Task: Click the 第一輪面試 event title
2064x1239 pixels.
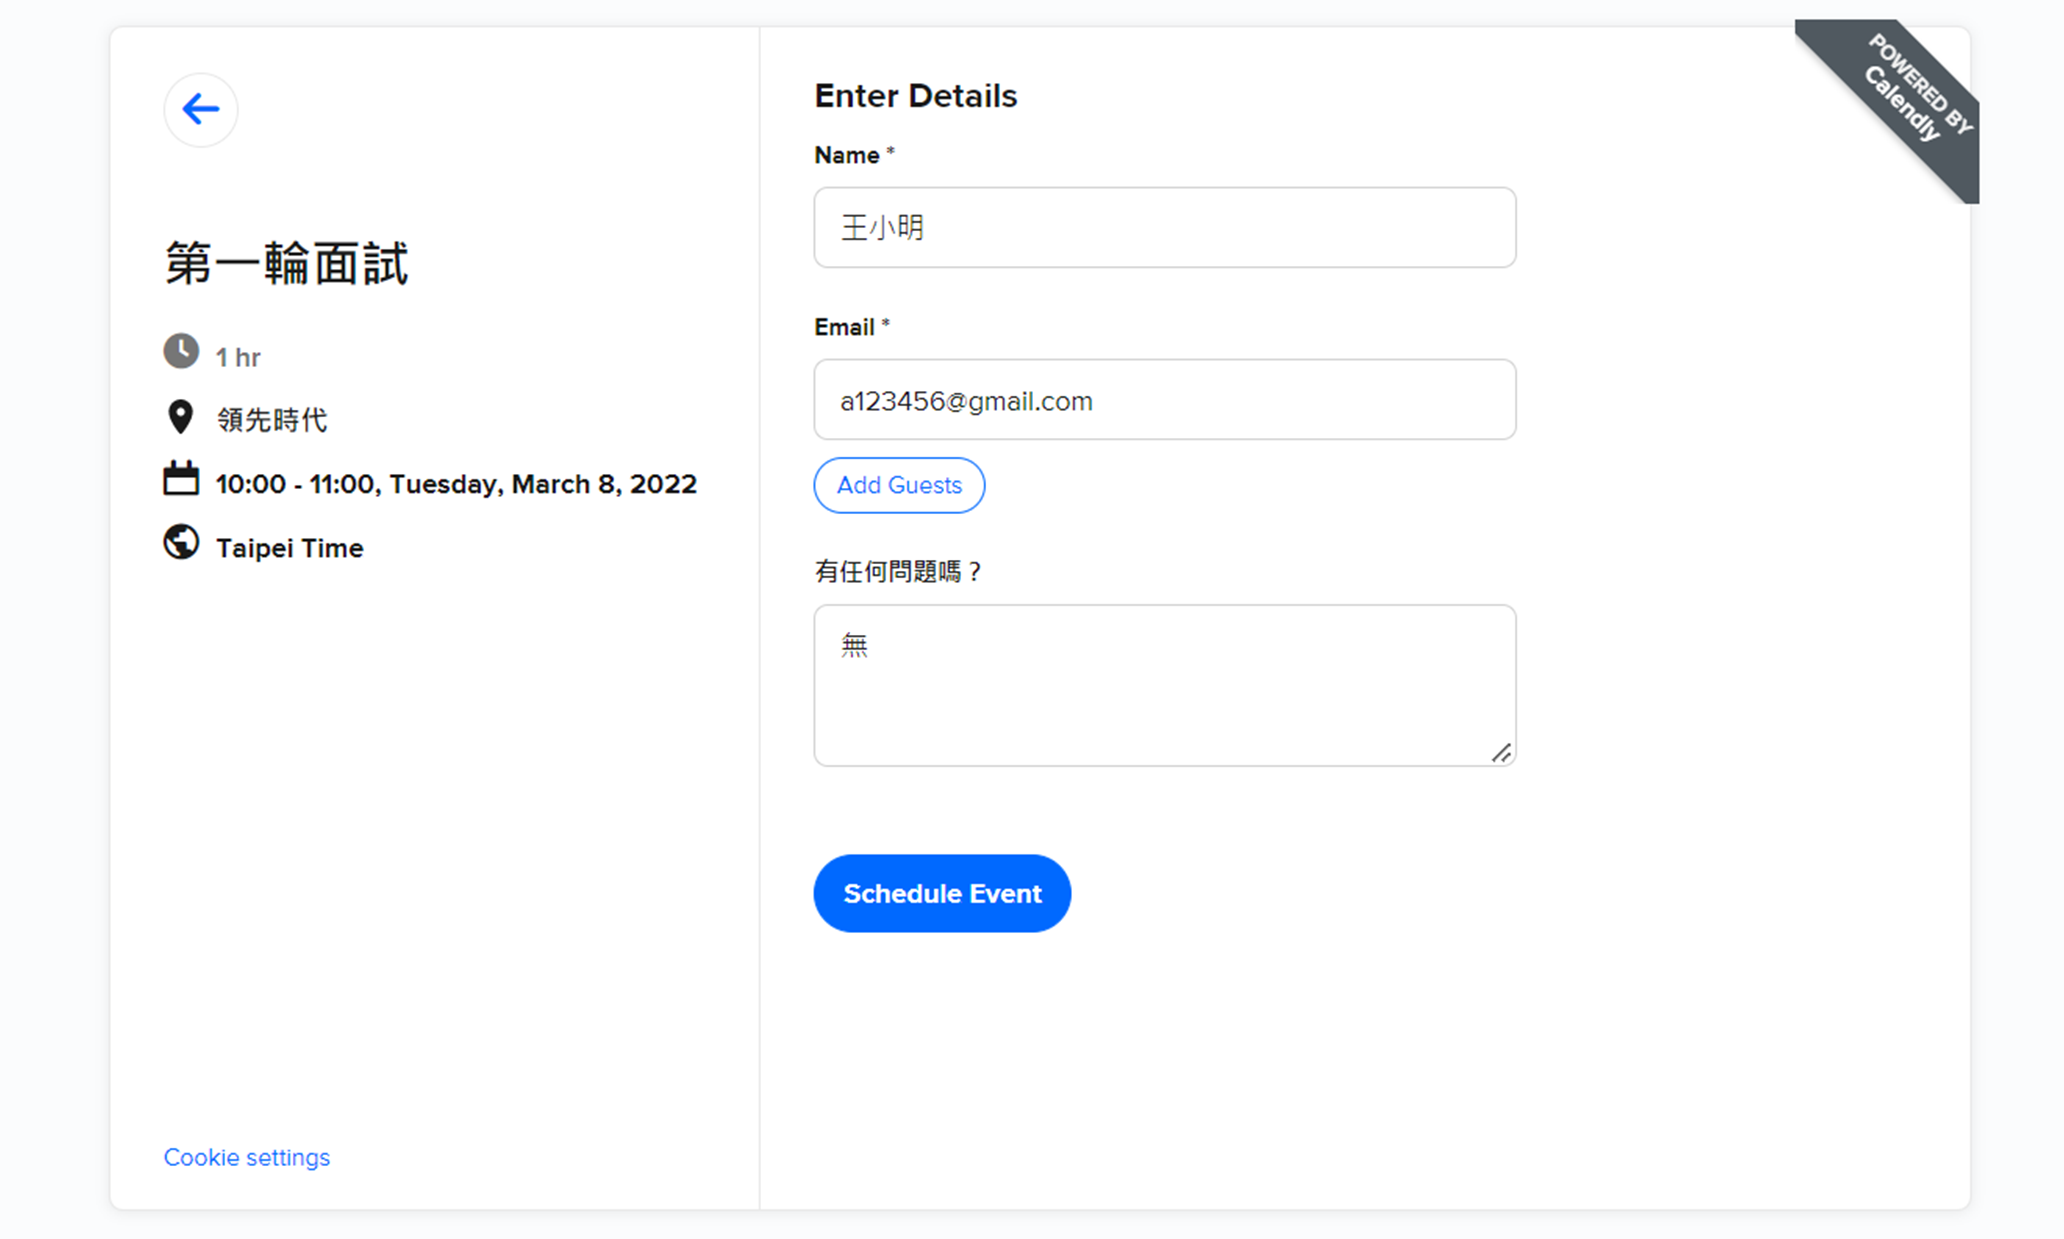Action: coord(287,264)
